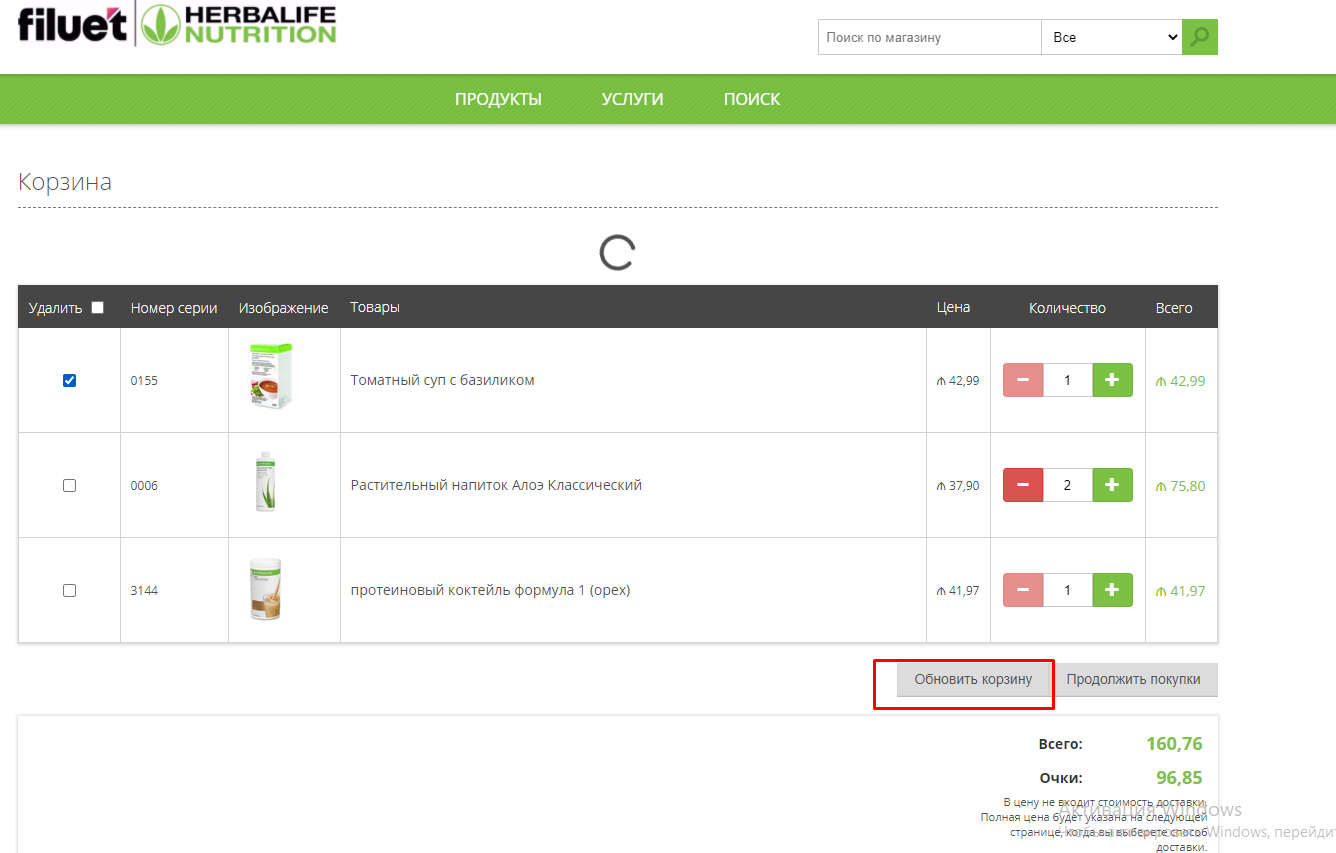Focus the Поиск по магазину search field
This screenshot has width=1336, height=853.
click(x=929, y=37)
